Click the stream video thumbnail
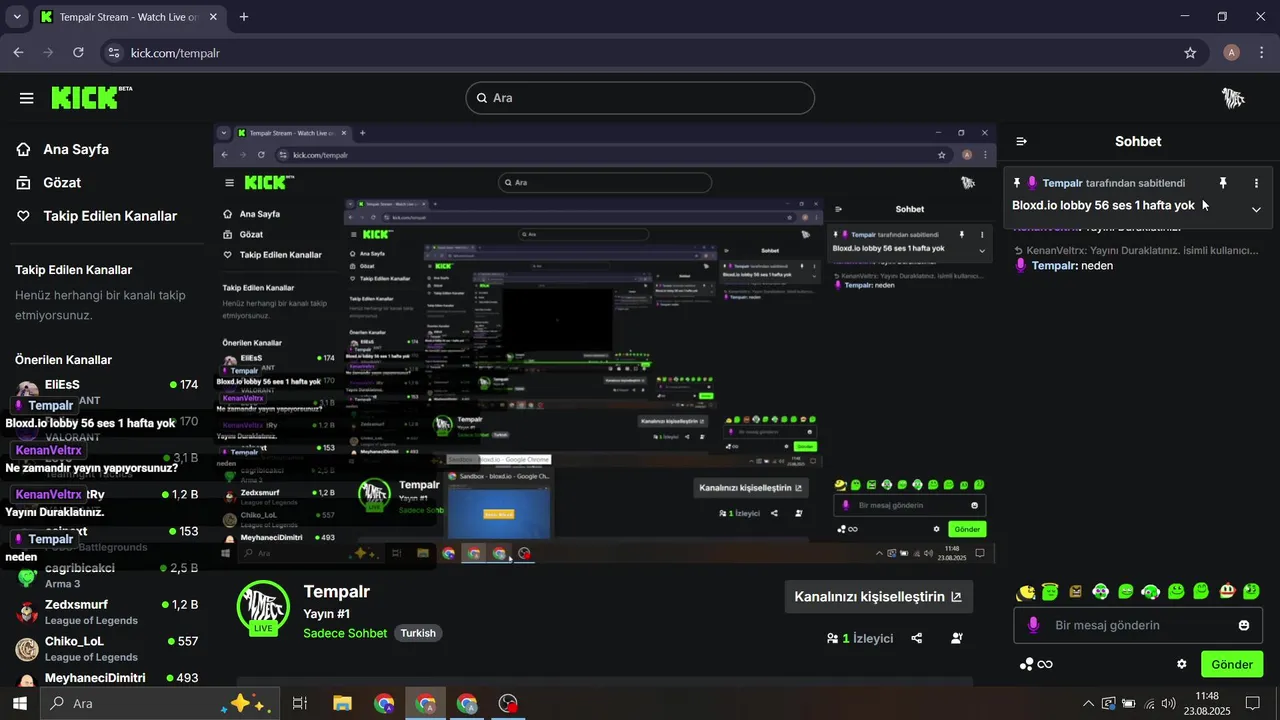This screenshot has height=720, width=1280. coord(604,343)
